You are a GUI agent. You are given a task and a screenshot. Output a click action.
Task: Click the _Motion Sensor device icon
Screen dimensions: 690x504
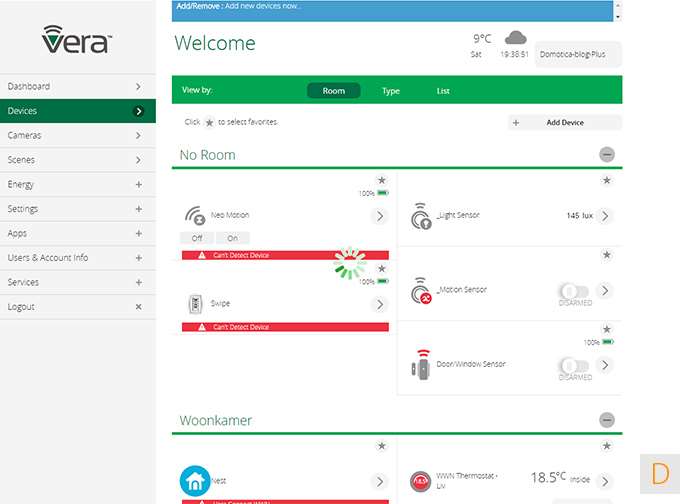(421, 290)
